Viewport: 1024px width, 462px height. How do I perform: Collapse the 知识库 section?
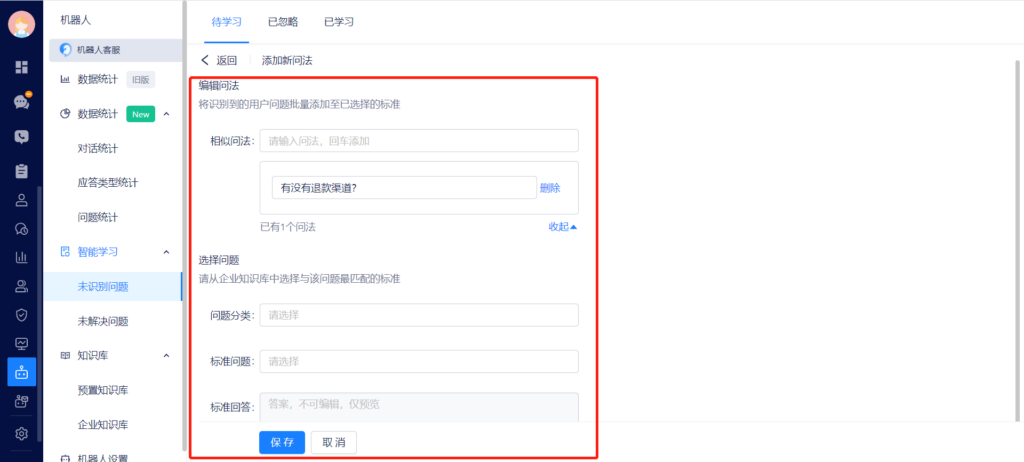point(166,356)
